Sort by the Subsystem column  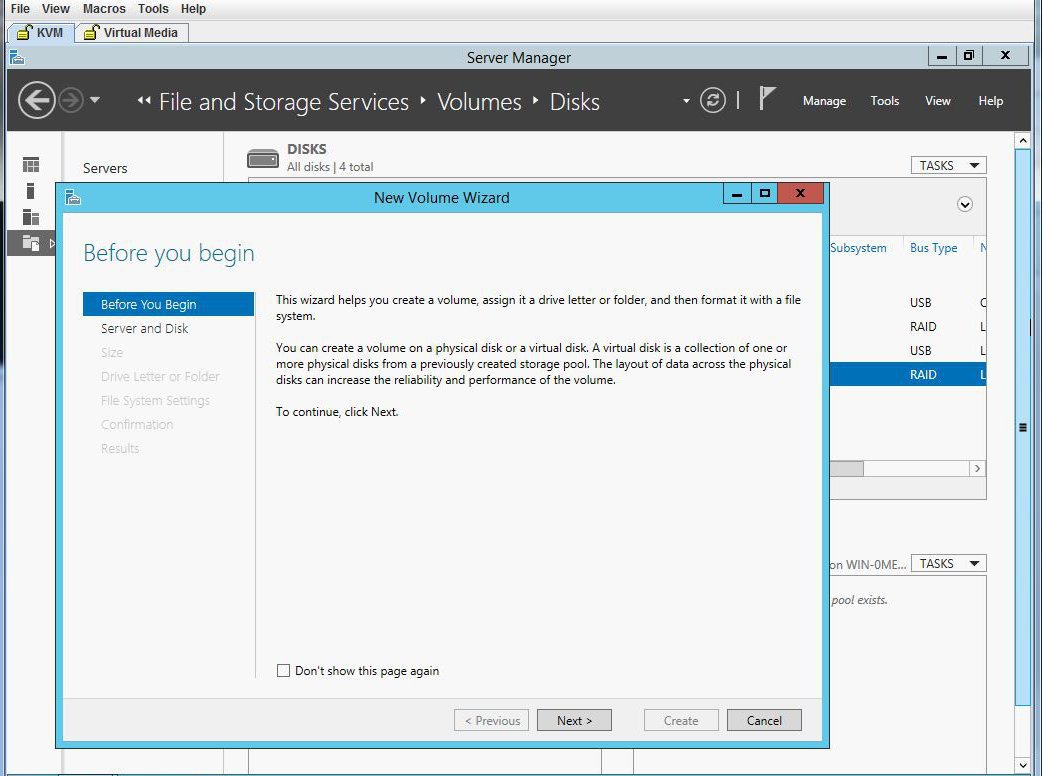858,247
